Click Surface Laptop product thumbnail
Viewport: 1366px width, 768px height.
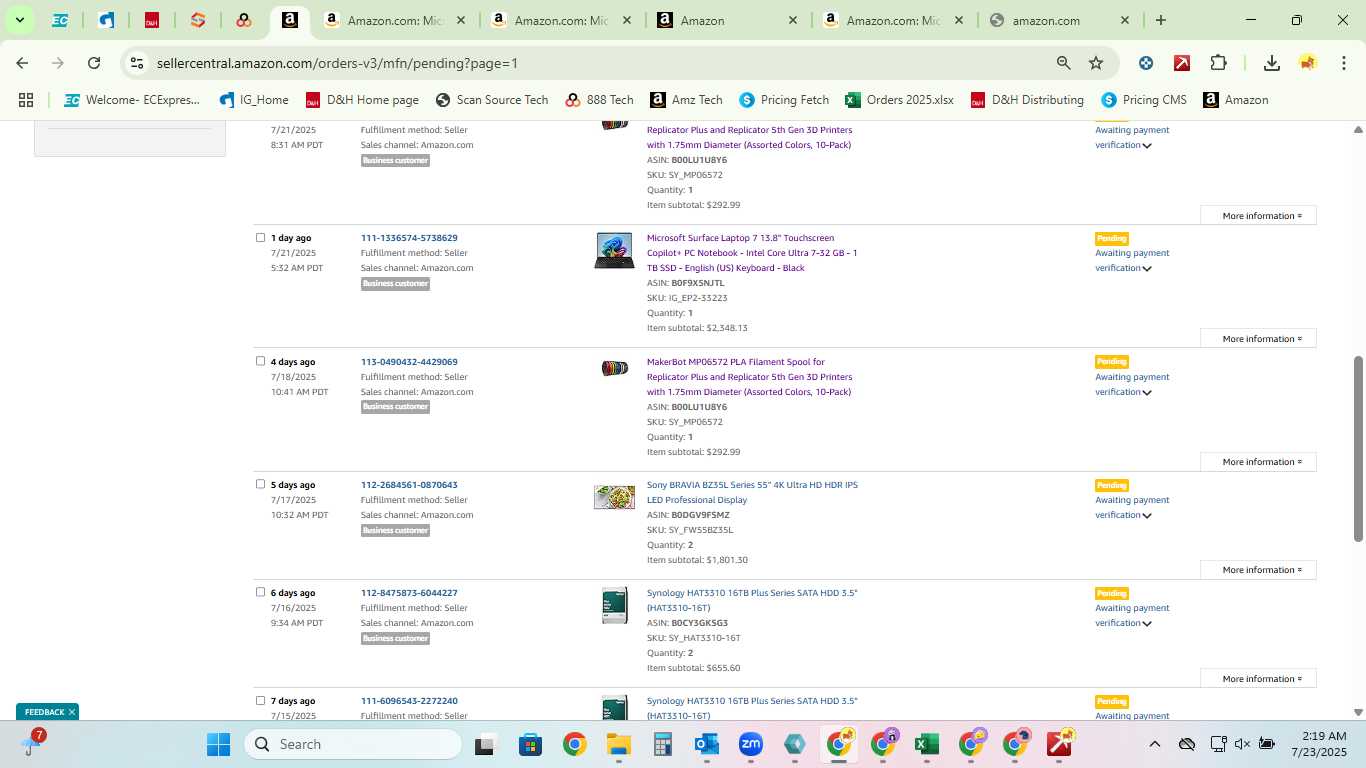coord(614,250)
